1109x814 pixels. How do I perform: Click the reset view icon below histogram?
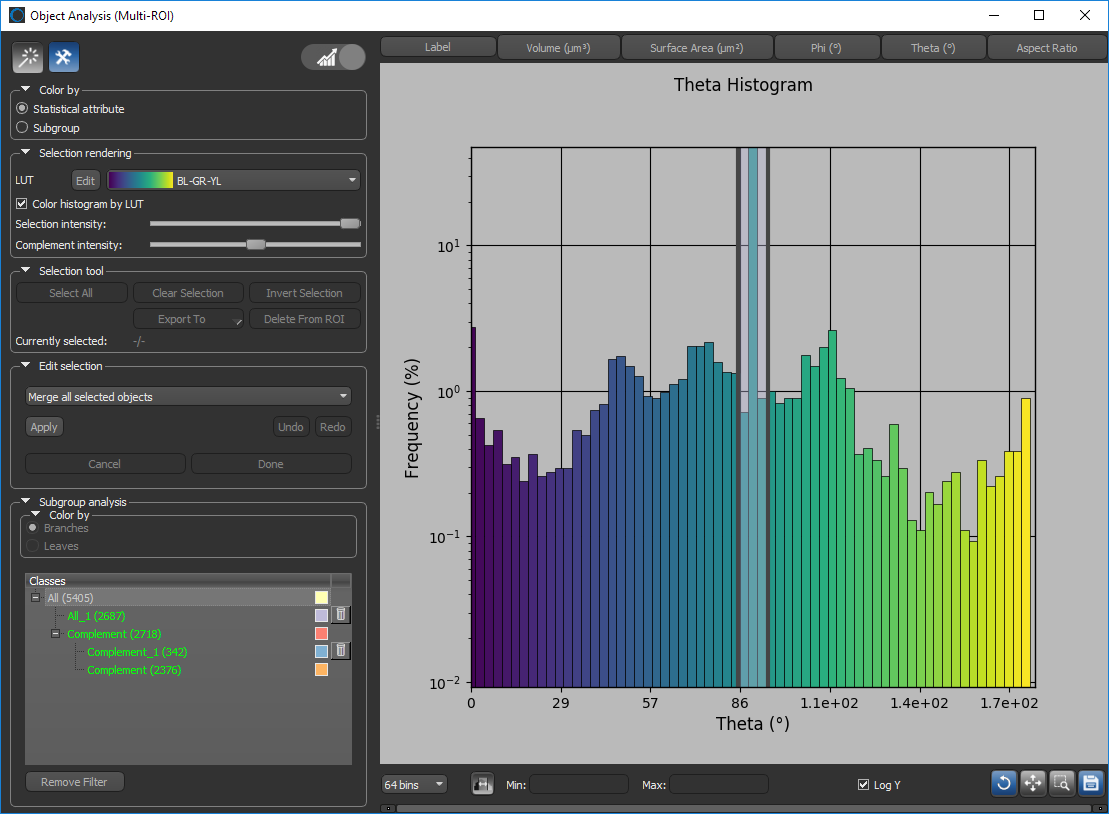pos(1004,784)
